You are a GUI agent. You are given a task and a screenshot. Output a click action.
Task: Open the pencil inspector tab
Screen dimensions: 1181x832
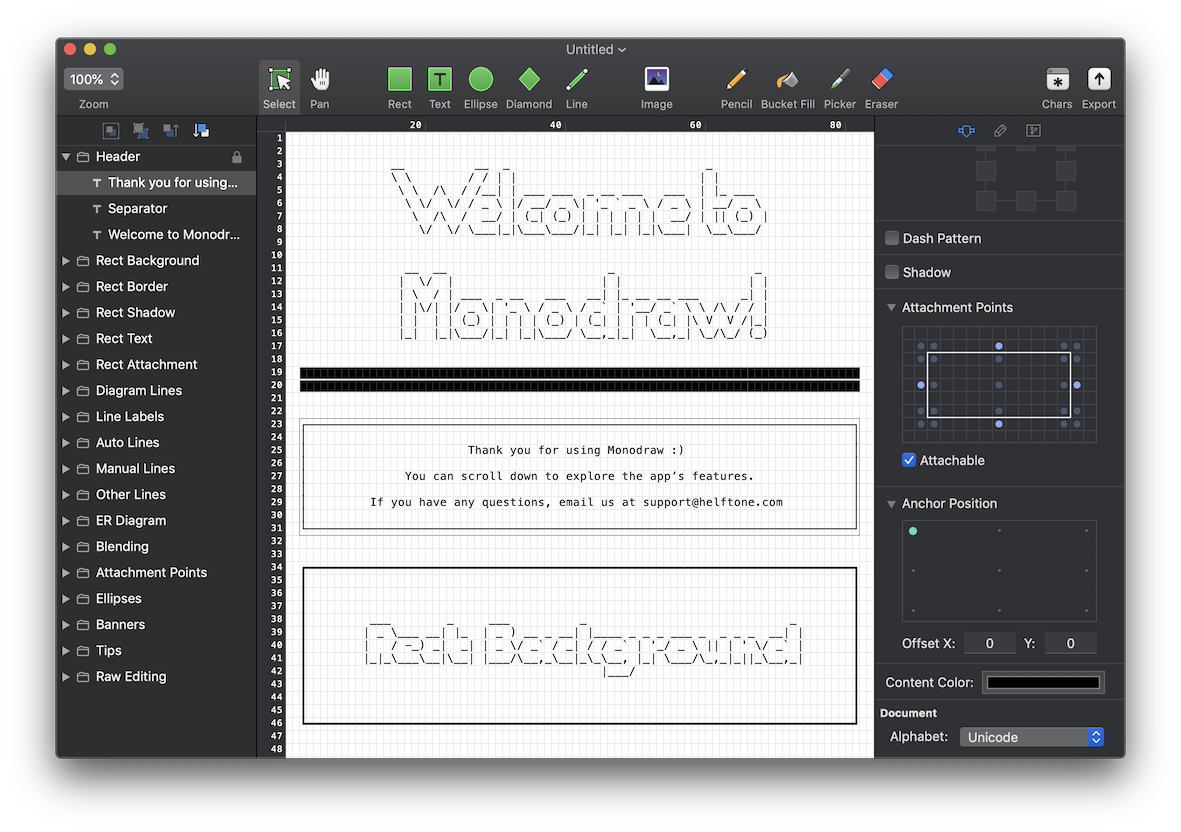pyautogui.click(x=1000, y=131)
